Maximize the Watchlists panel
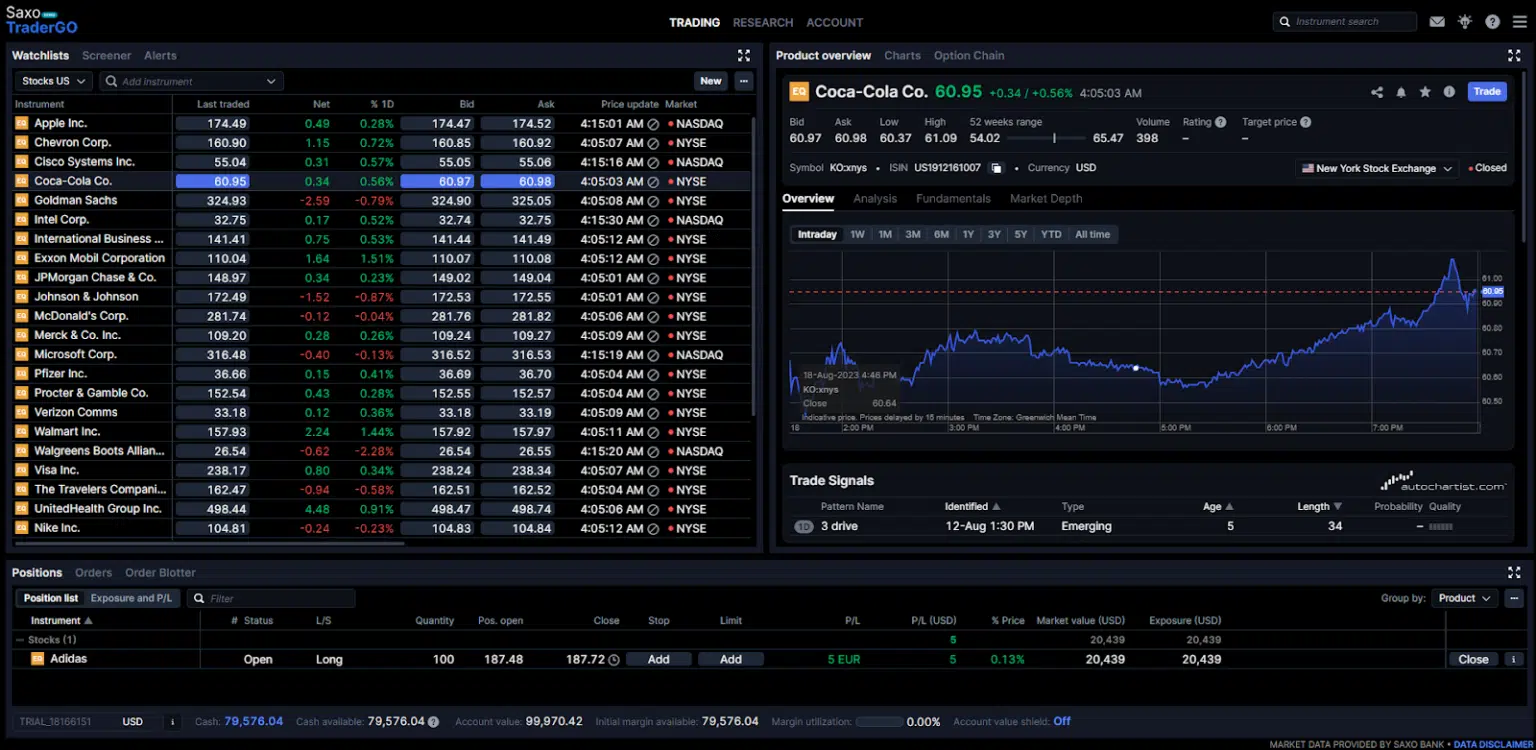Viewport: 1536px width, 750px height. (x=743, y=56)
